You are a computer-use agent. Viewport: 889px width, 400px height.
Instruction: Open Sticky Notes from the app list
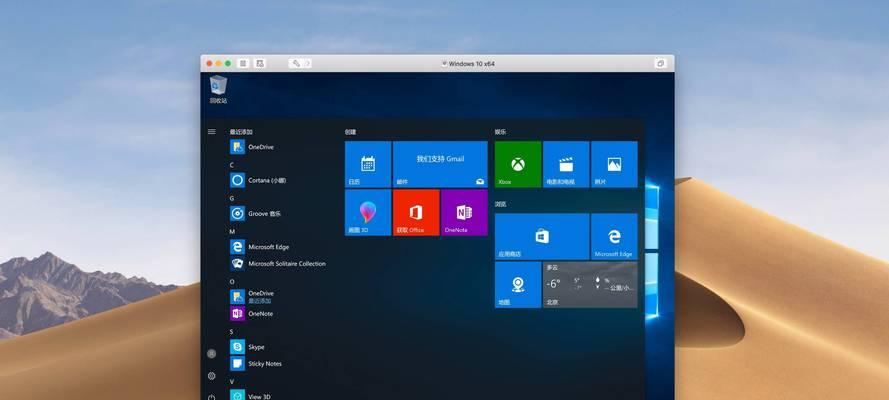coord(256,363)
